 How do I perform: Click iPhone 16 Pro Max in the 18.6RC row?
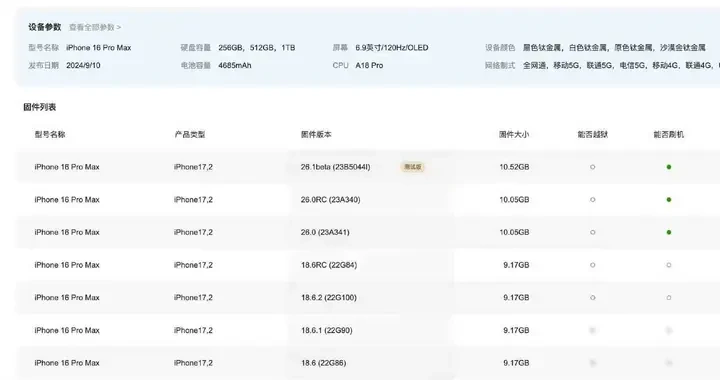67,265
